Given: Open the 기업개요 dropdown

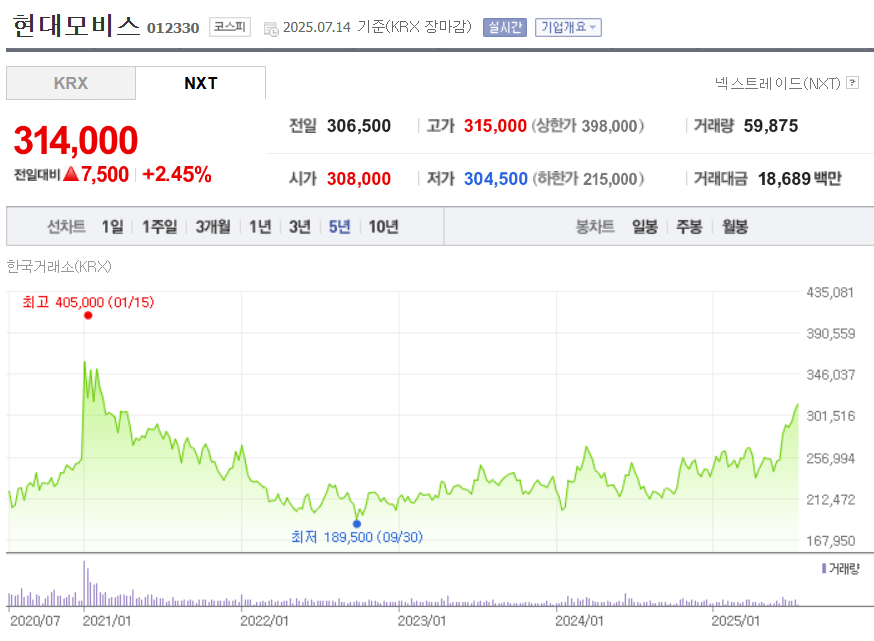Looking at the screenshot, I should tap(568, 27).
